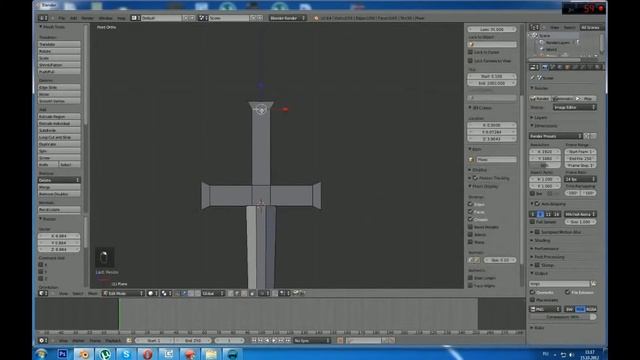
Task: Open the 3D viewport Mesh menu
Action: click(93, 293)
